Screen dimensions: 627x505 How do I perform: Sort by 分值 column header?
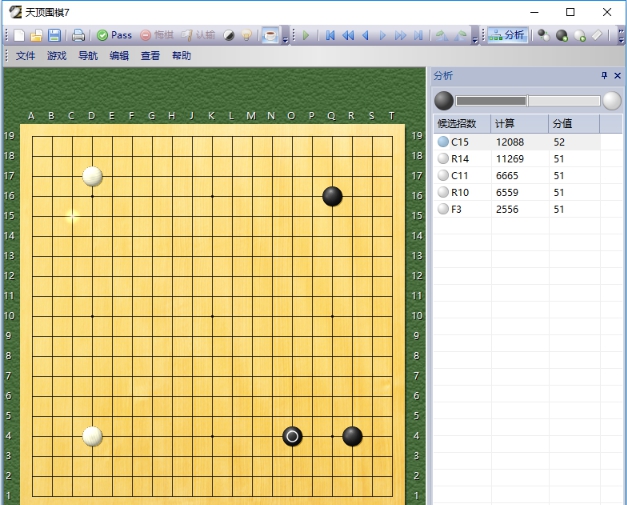(x=574, y=124)
